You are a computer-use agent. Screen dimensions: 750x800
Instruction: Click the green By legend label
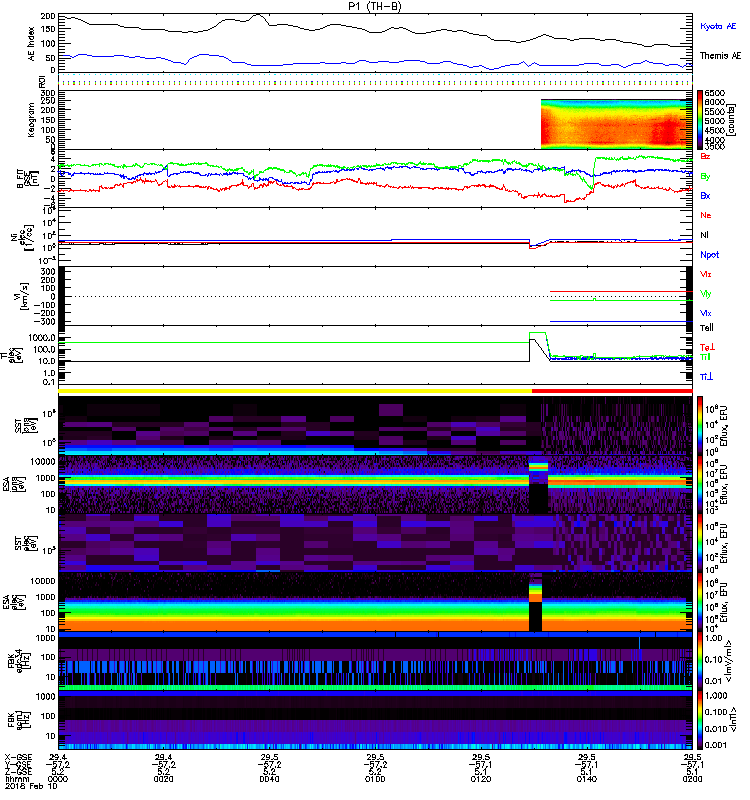tap(705, 176)
